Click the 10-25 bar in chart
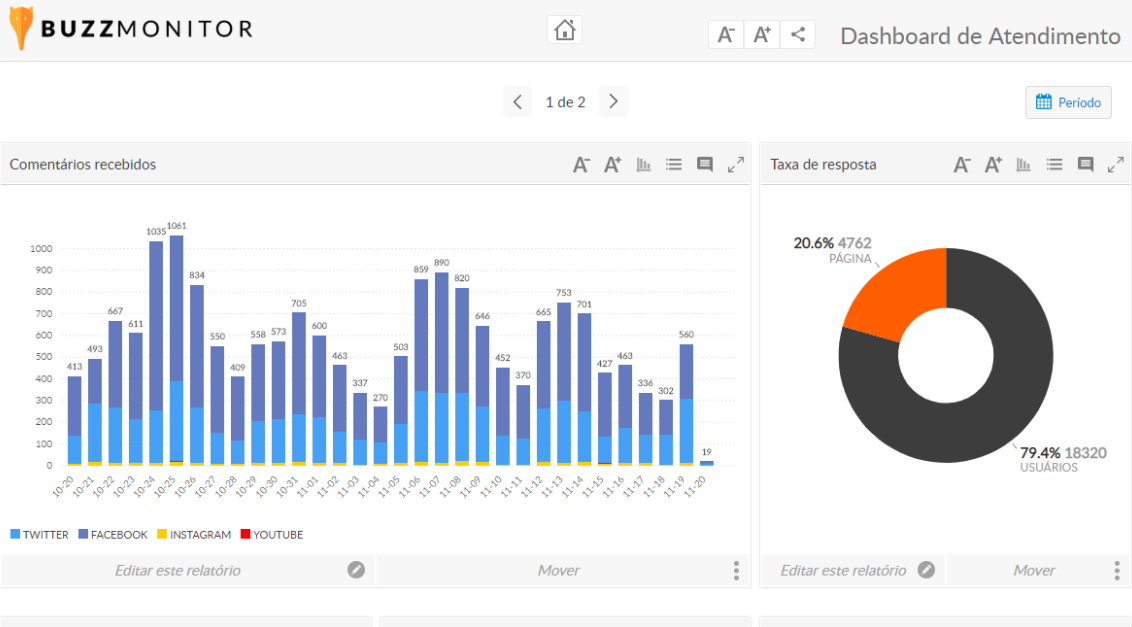 [x=176, y=340]
